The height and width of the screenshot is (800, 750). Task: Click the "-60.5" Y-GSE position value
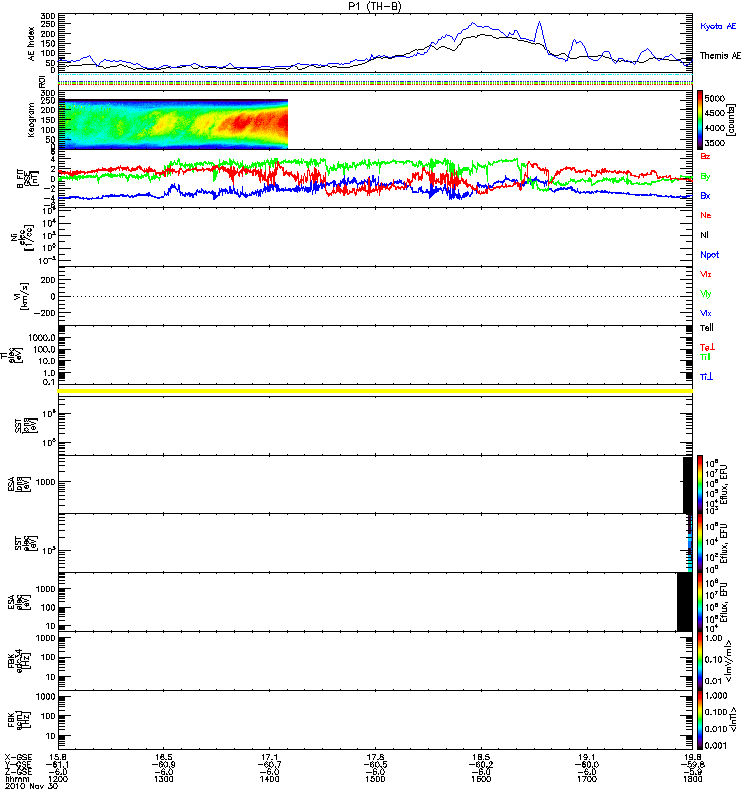374,765
